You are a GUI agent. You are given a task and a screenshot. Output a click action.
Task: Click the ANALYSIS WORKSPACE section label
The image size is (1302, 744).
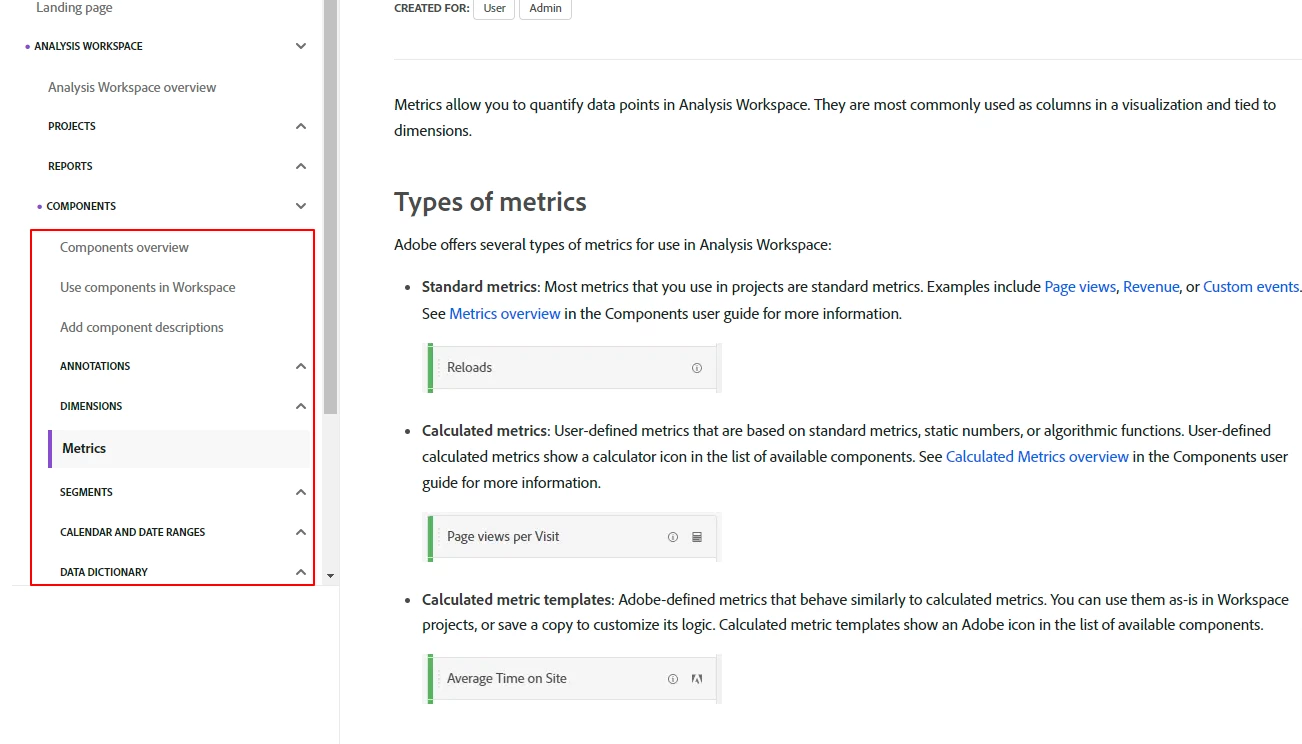(88, 46)
